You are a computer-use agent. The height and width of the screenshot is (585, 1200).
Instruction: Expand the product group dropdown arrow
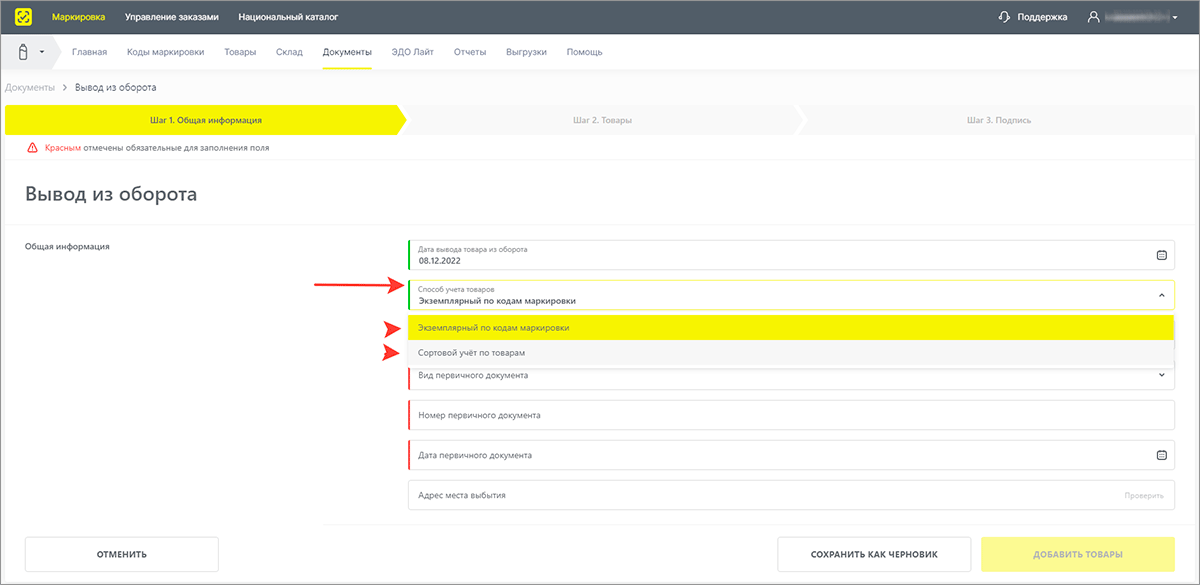tap(42, 52)
